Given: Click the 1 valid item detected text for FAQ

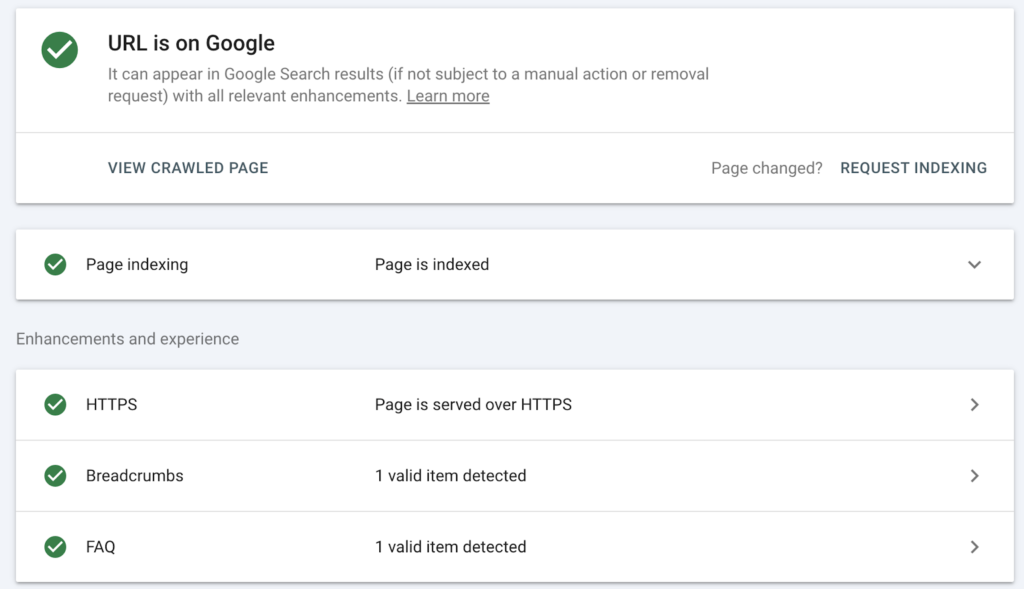Looking at the screenshot, I should pos(449,547).
